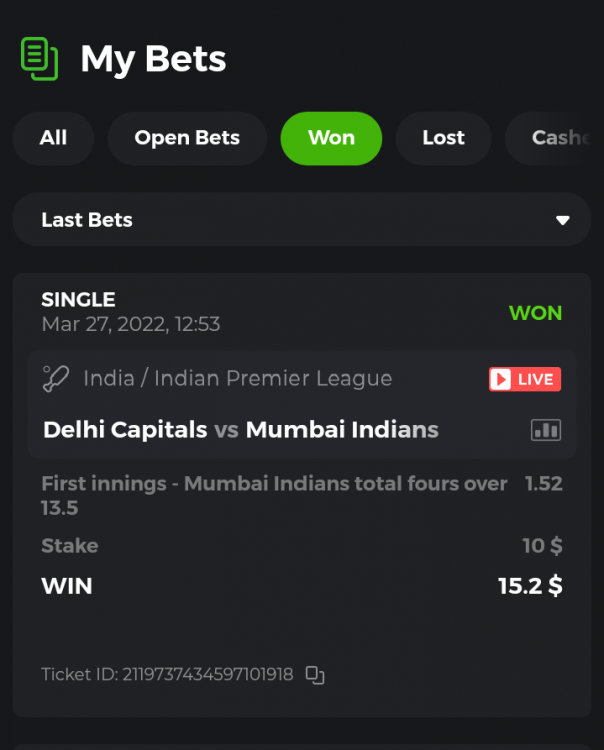Screen dimensions: 604x750
Task: Click the My Bets heading
Action: 153,59
